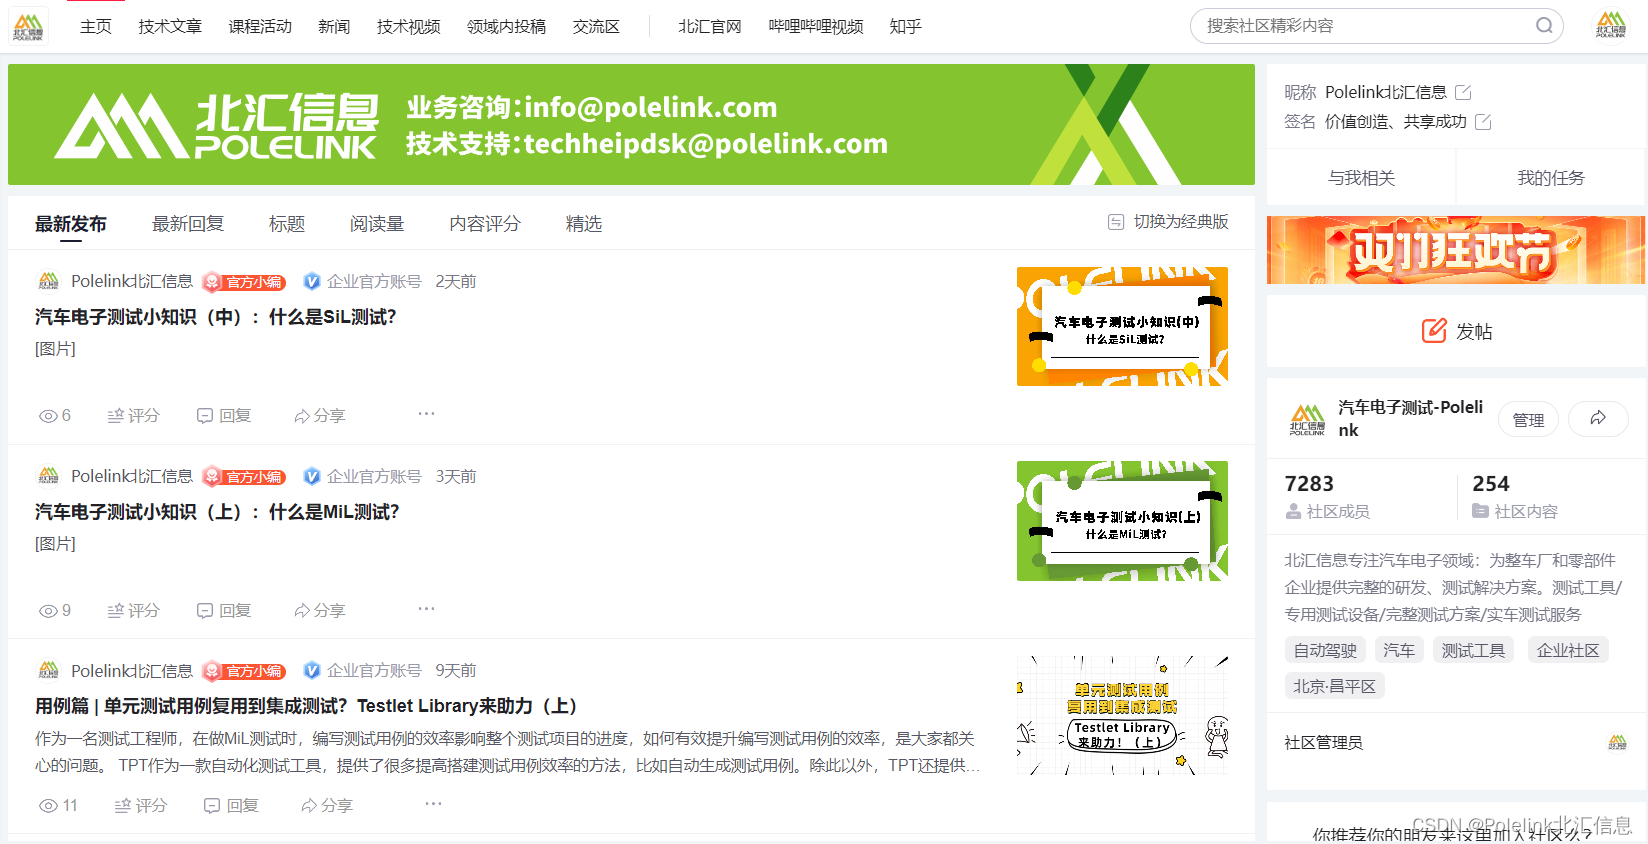Click the community administrator avatar icon
1648x844 pixels.
1617,742
